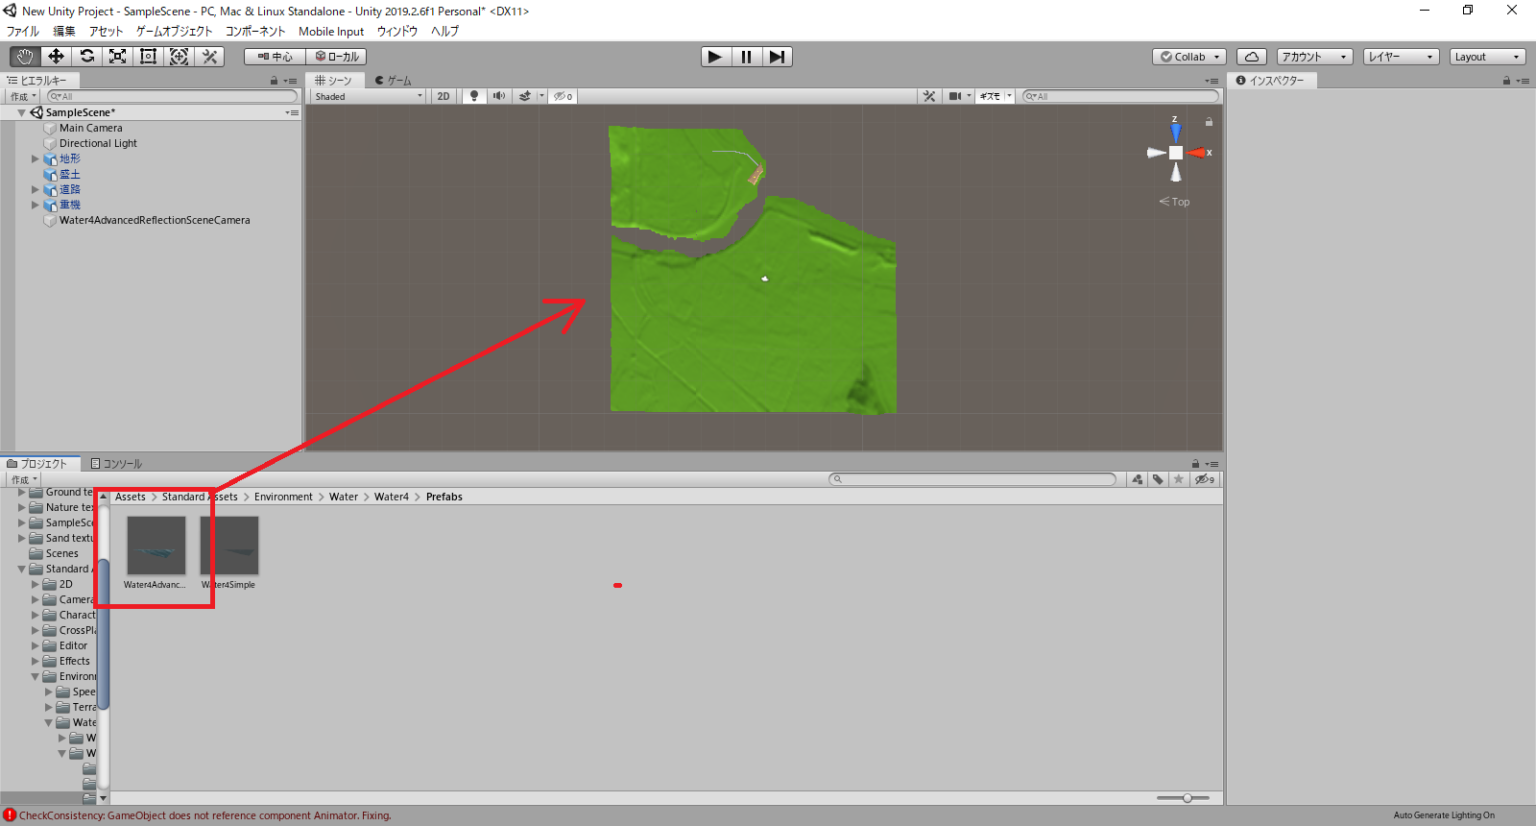The image size is (1536, 826).
Task: Switch to the ゲーム tab
Action: (395, 80)
